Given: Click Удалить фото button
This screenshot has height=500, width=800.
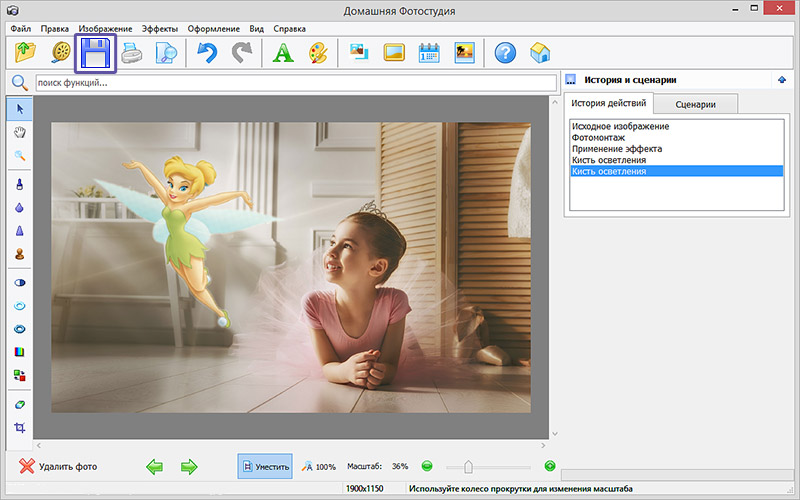Looking at the screenshot, I should pos(58,466).
